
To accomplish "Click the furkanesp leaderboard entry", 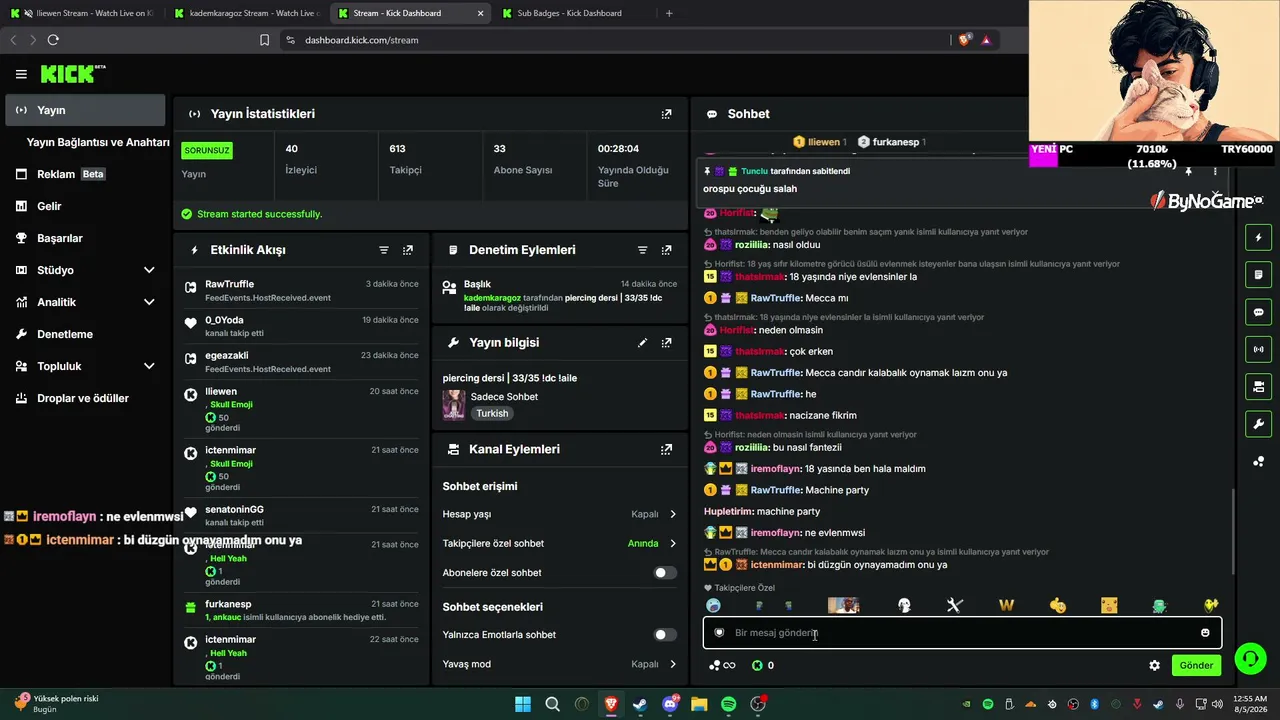I will click(x=892, y=142).
